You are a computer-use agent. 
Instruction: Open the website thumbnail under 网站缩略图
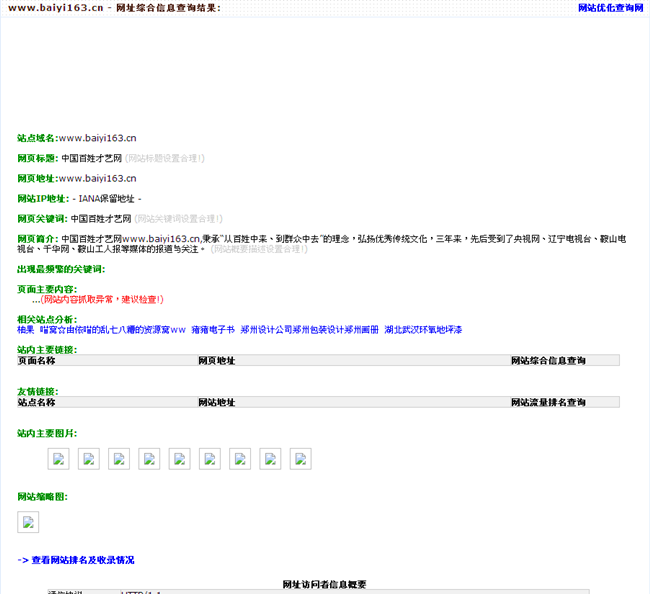[28, 522]
